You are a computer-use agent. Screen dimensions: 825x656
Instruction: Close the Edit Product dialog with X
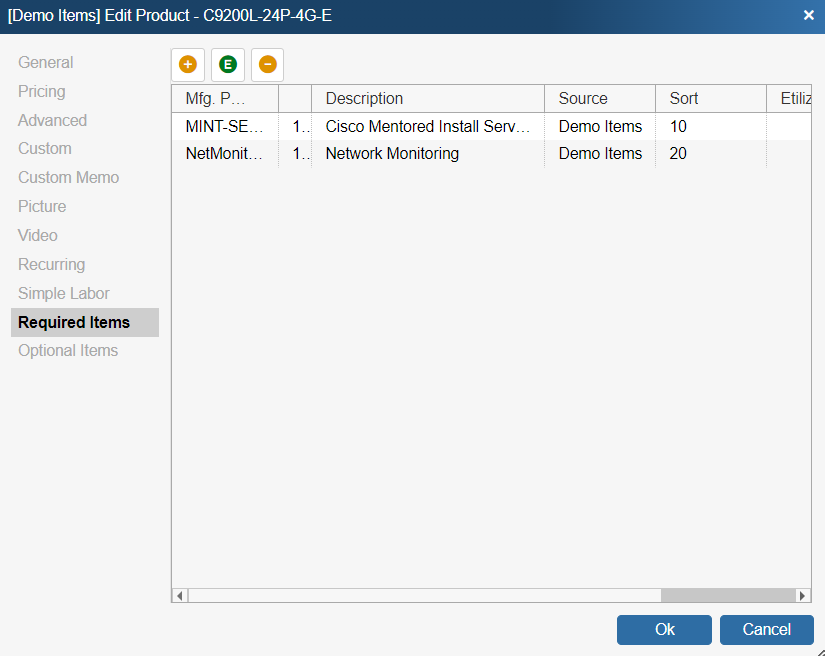coord(808,16)
